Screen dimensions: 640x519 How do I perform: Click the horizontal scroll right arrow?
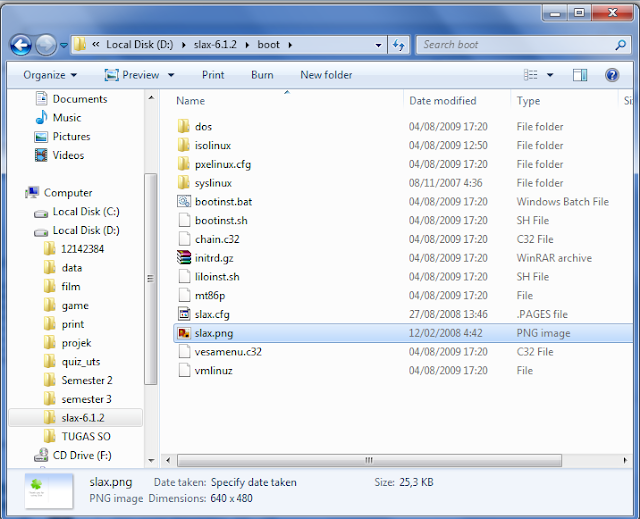[x=625, y=460]
